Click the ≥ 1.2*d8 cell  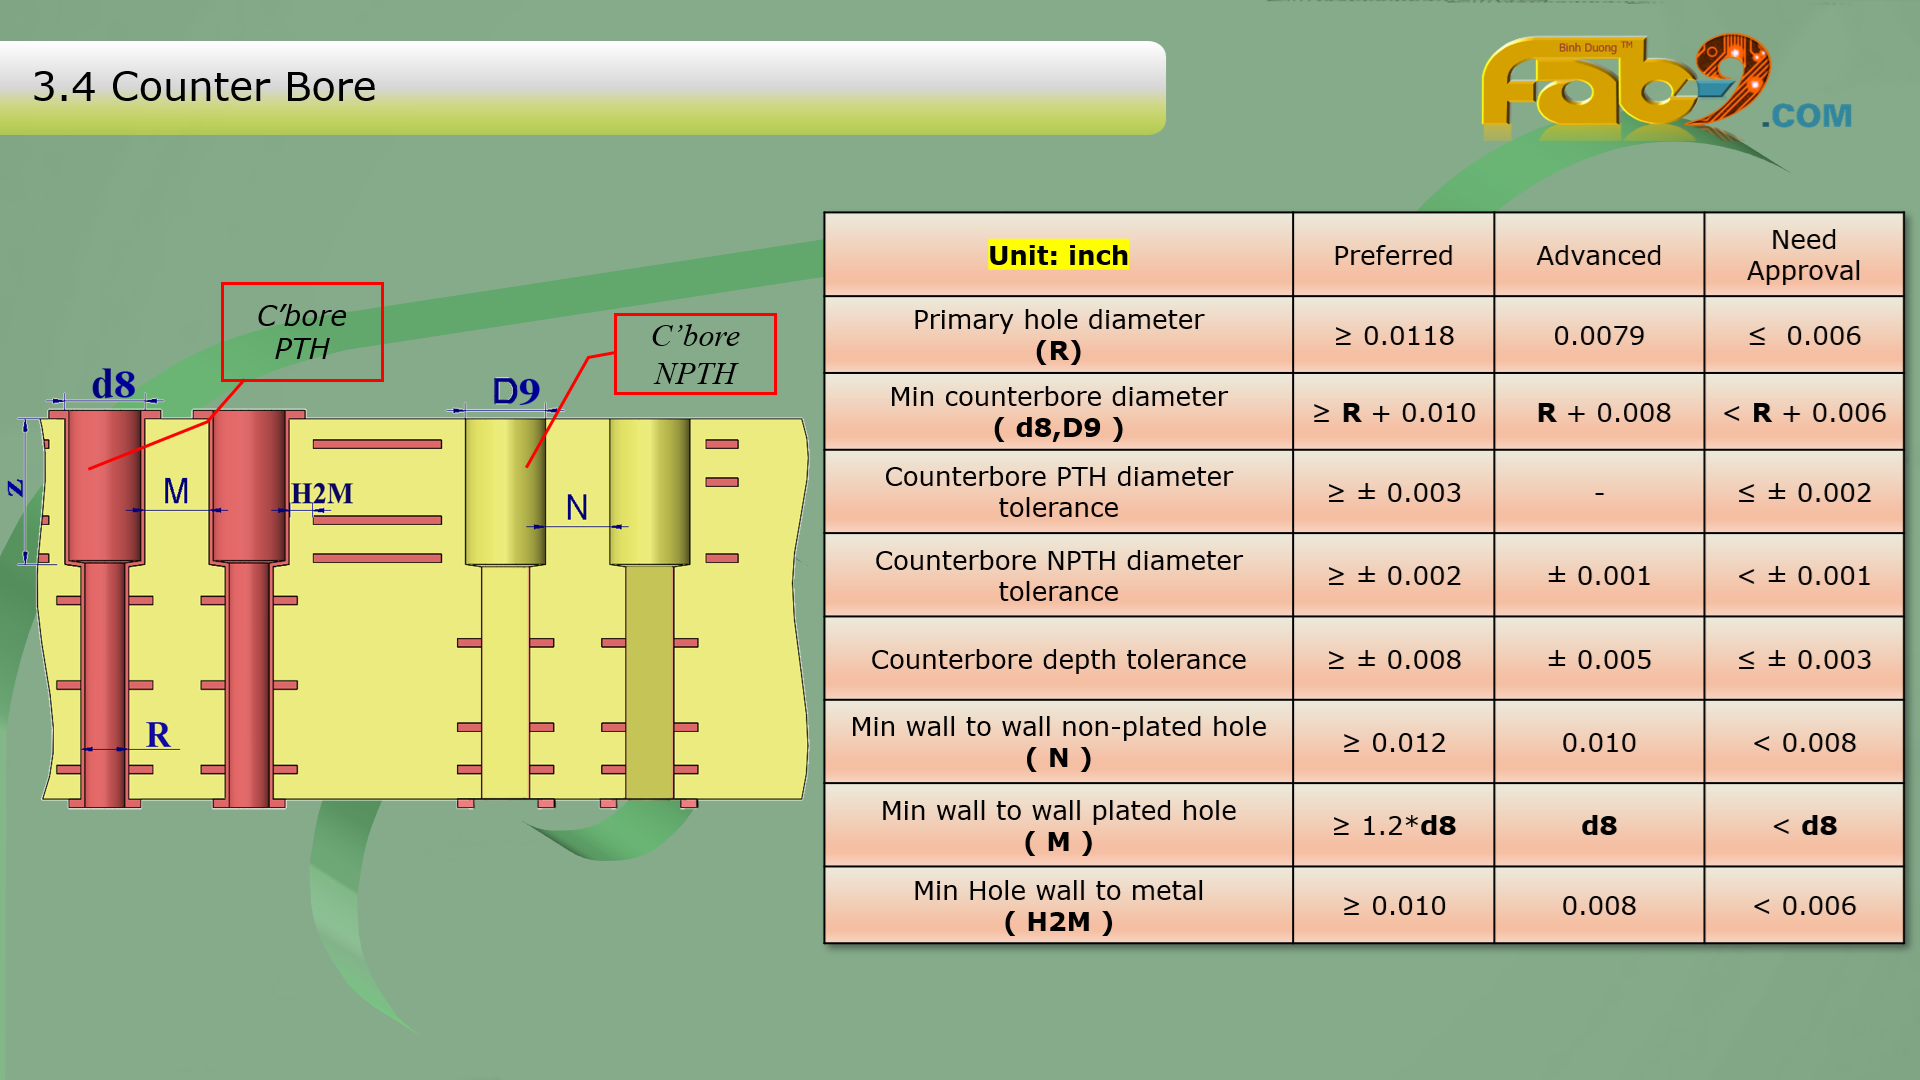pyautogui.click(x=1393, y=825)
